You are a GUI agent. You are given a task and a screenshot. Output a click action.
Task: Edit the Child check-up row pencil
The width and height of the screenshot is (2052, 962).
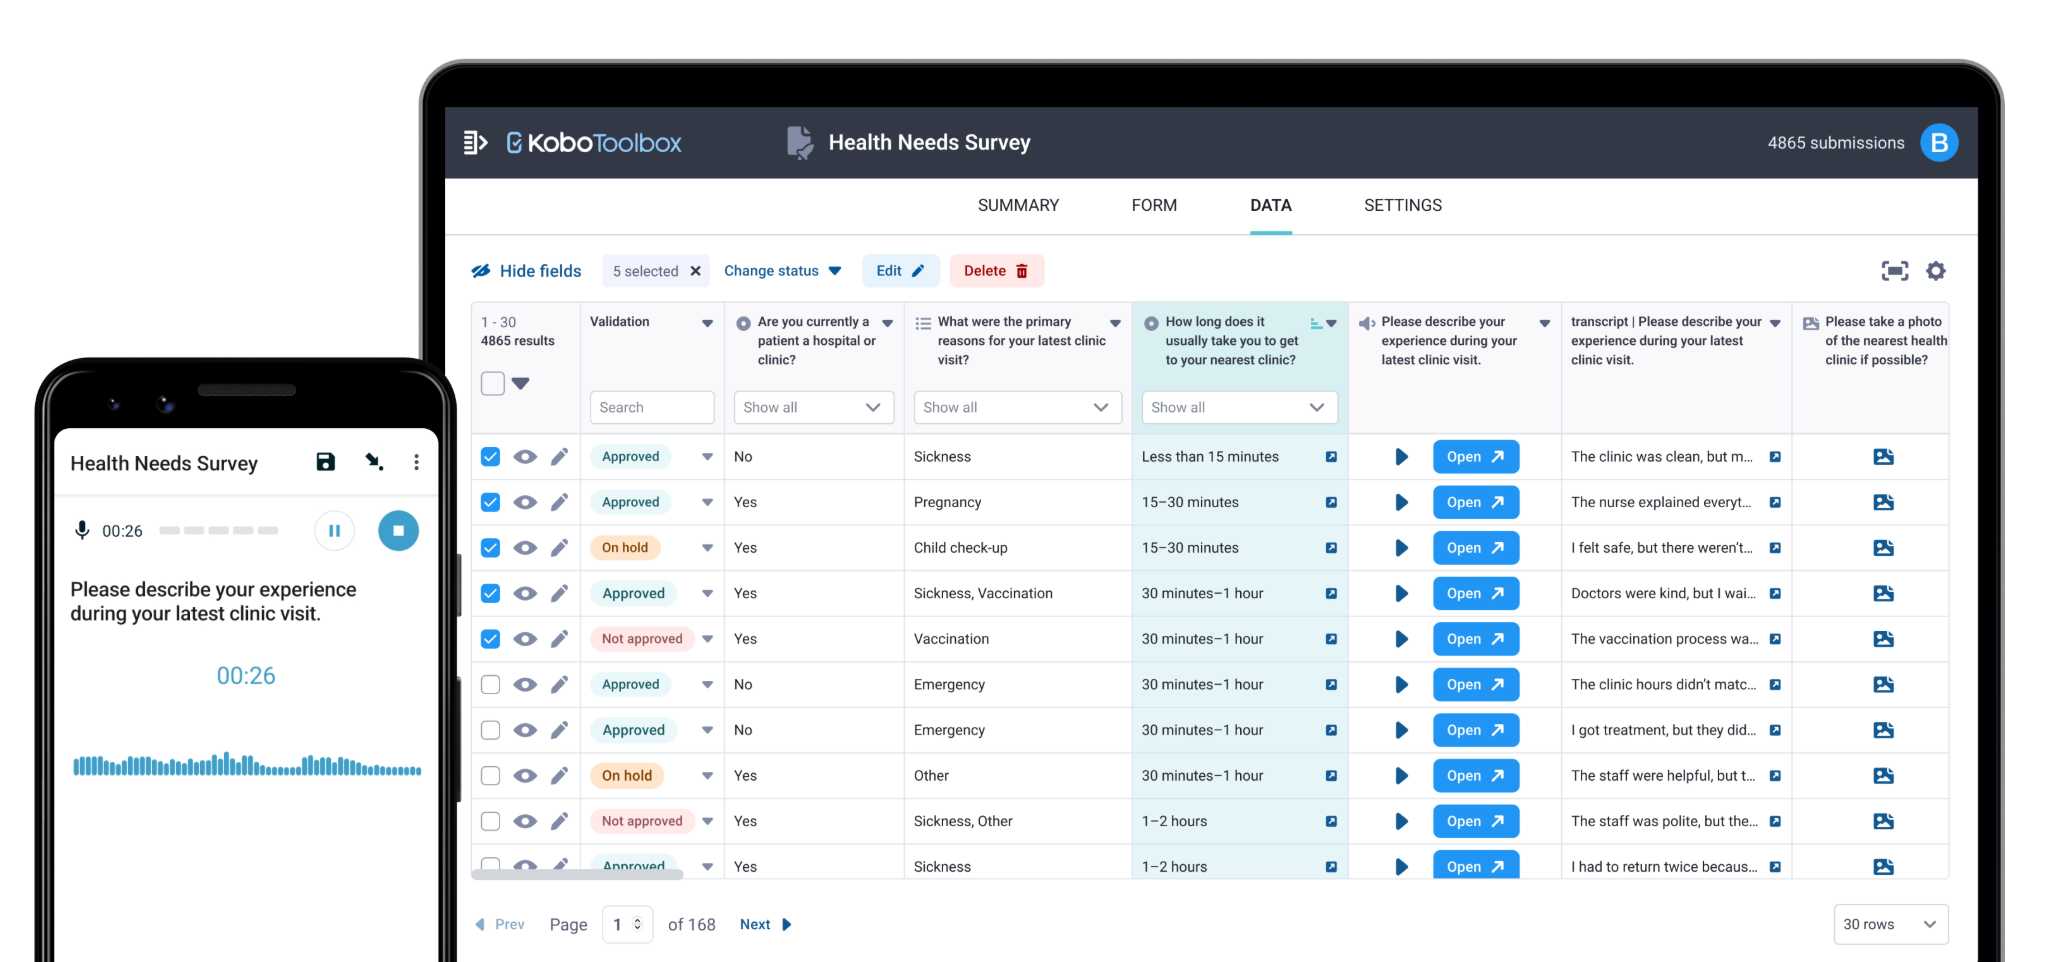click(x=559, y=548)
